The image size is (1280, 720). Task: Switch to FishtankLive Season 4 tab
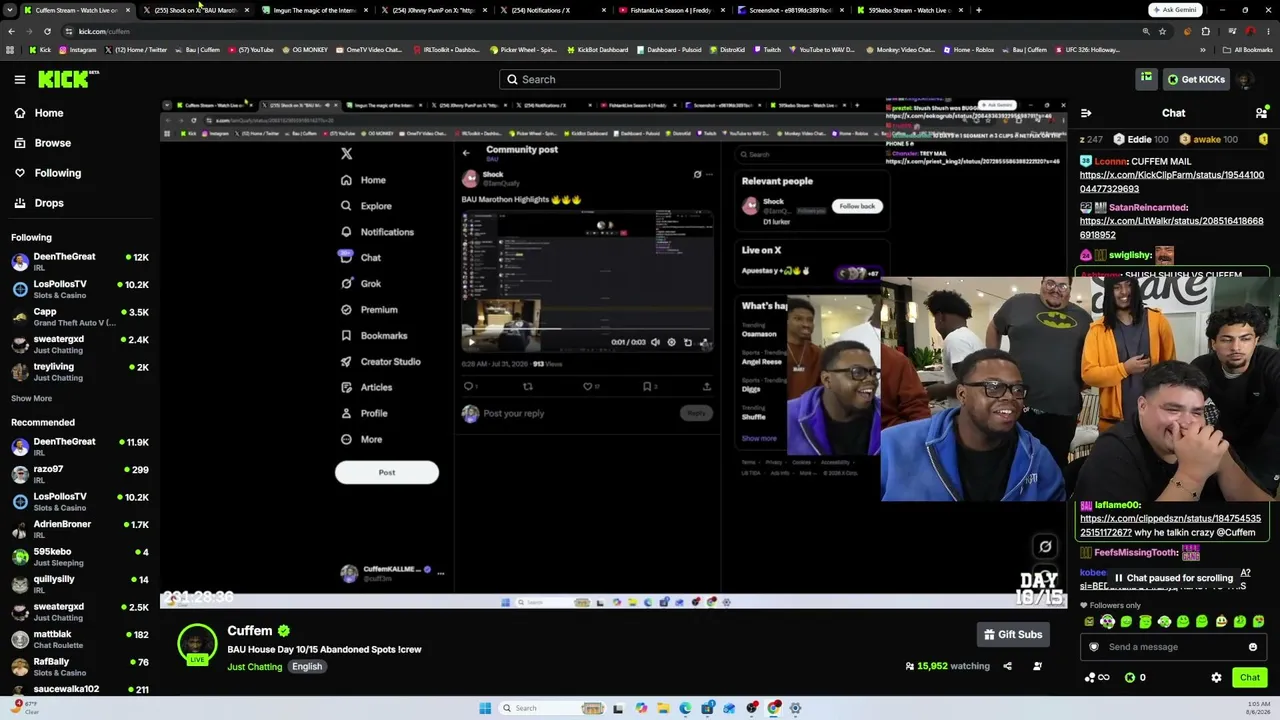click(x=672, y=10)
